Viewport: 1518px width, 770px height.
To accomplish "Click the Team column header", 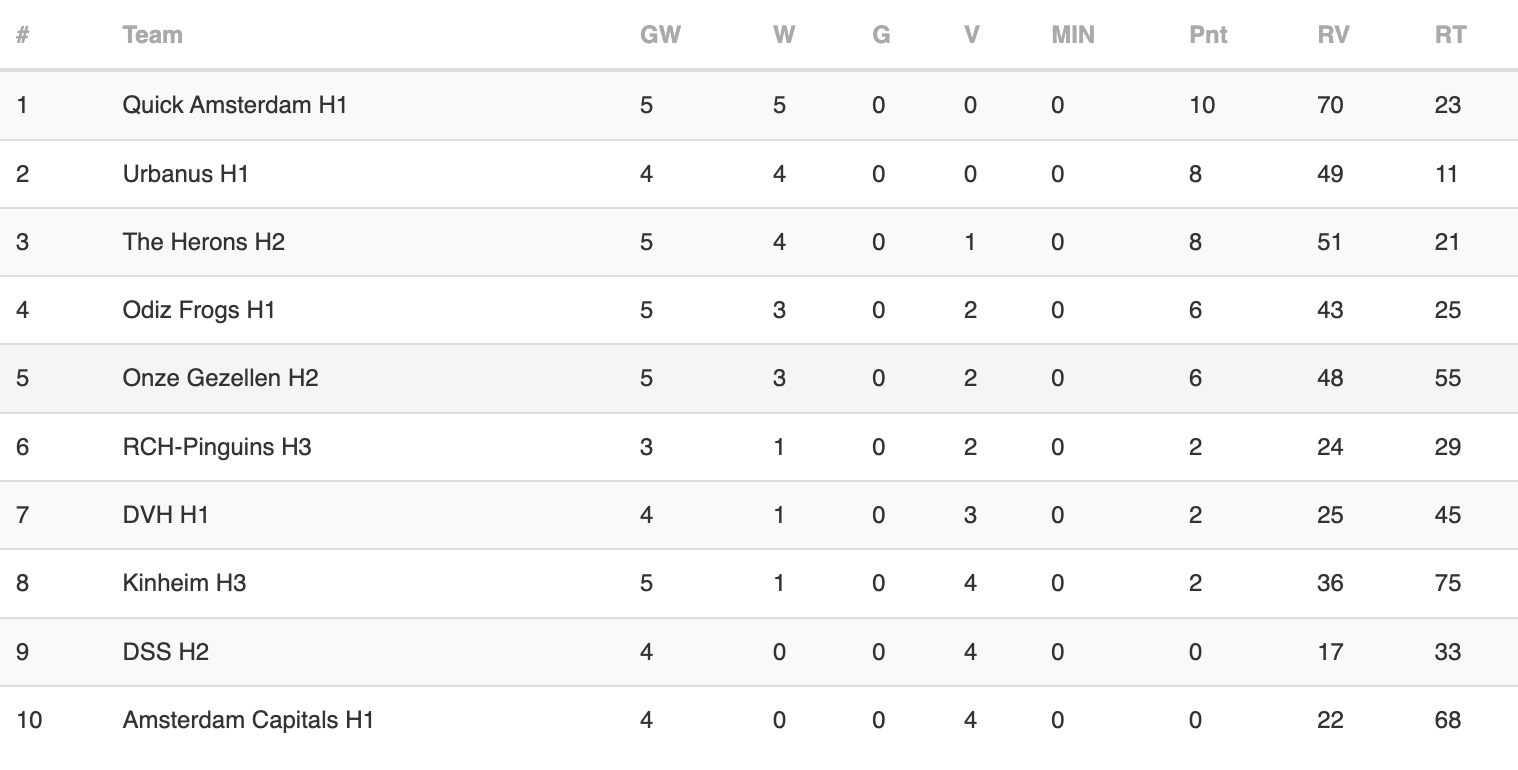I will [x=152, y=35].
